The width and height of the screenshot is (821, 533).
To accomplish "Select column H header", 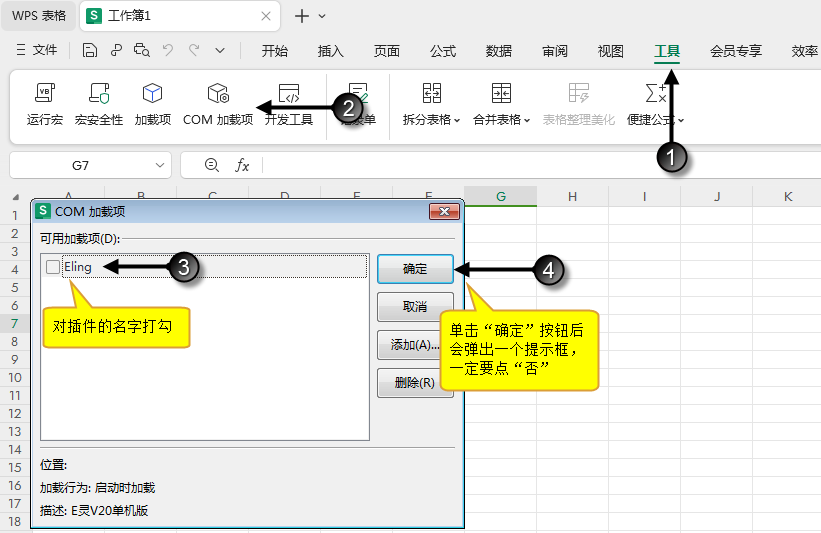I will pyautogui.click(x=572, y=196).
